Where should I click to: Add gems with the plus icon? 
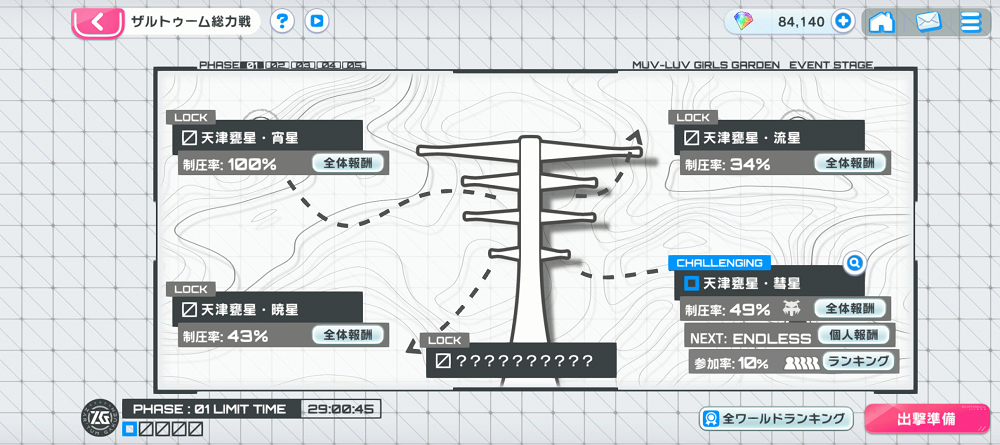pos(842,22)
